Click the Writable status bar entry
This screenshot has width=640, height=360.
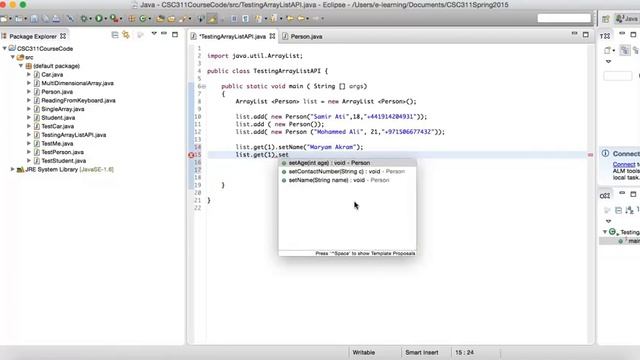[x=363, y=352]
